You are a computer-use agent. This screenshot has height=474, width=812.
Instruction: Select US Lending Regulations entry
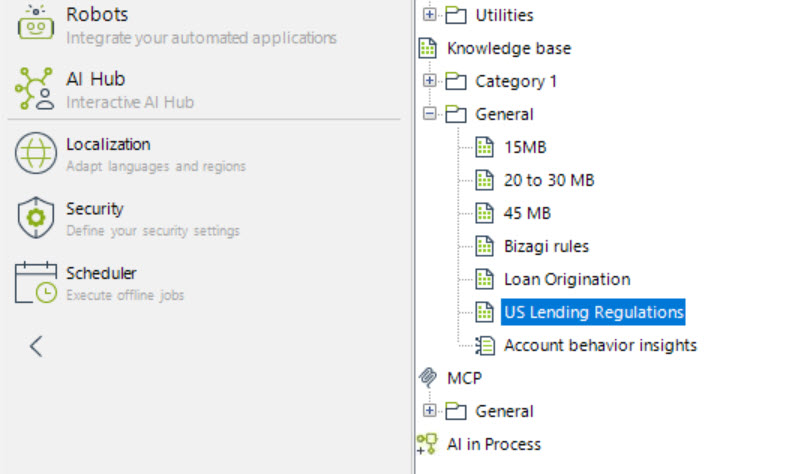point(593,312)
